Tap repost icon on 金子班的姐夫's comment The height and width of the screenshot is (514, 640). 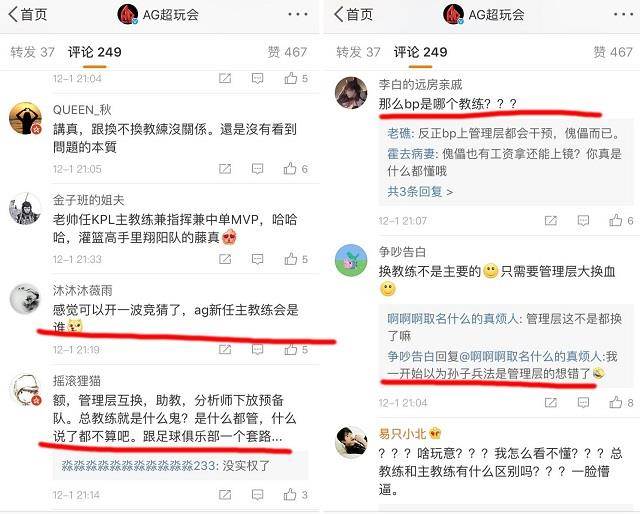[x=225, y=259]
